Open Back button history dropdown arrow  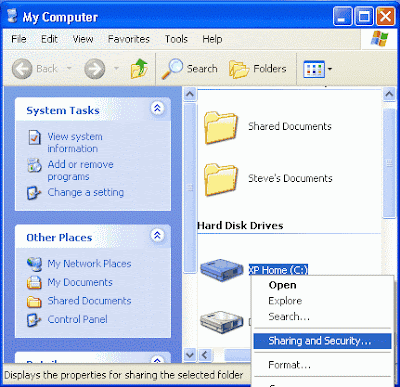pos(69,69)
